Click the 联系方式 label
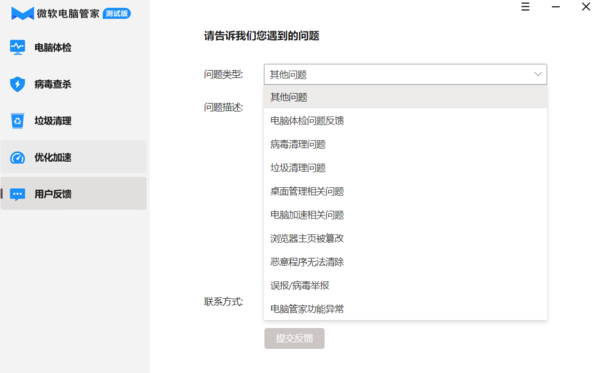The image size is (600, 373). tap(223, 302)
